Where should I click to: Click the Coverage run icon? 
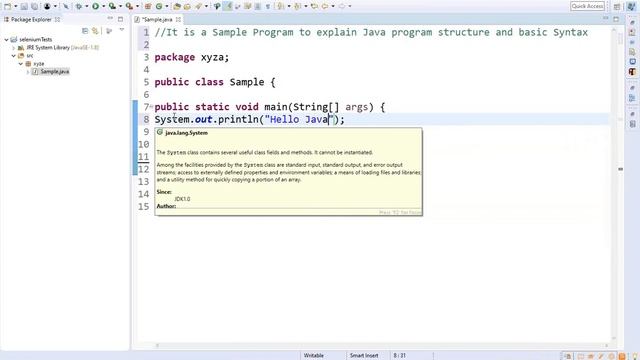point(112,6)
